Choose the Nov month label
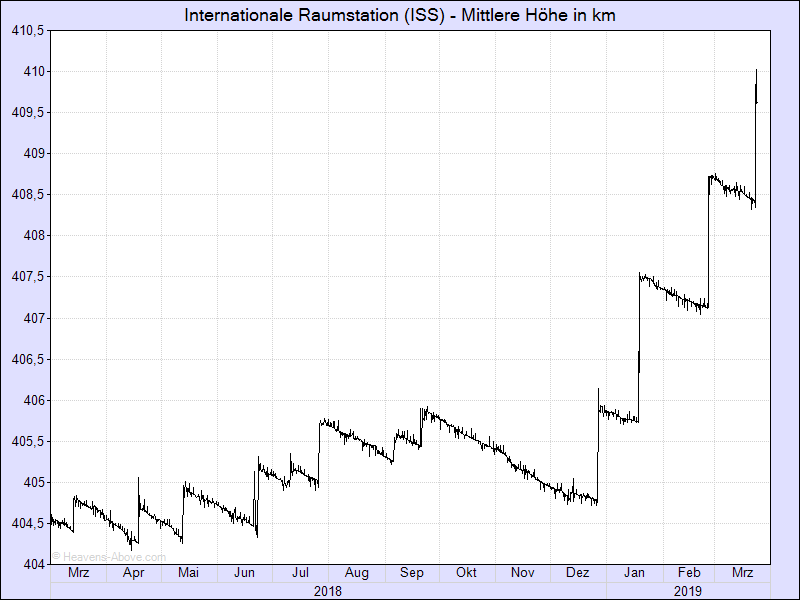Viewport: 800px width, 600px height. click(x=522, y=573)
